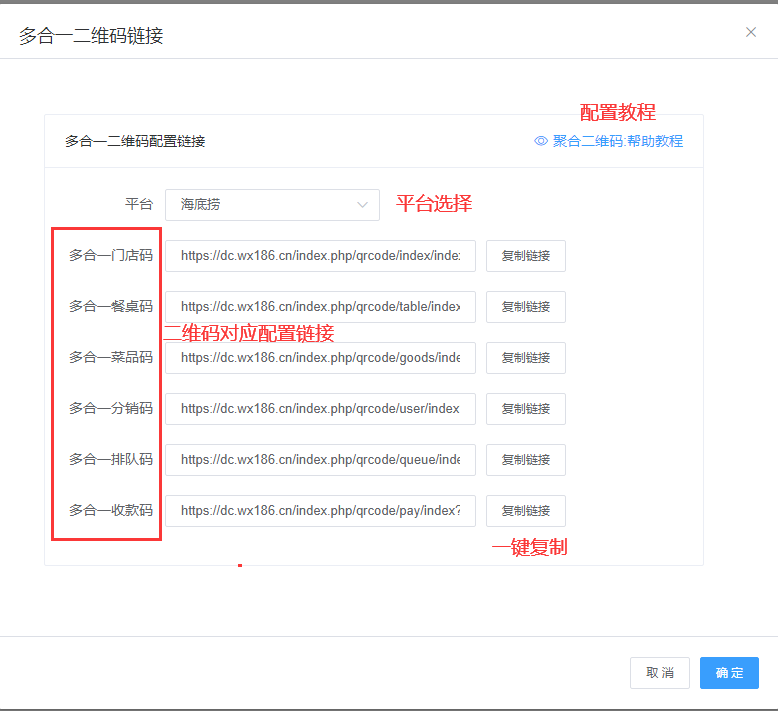Click the 多合一餐桌码 URL input field
The height and width of the screenshot is (711, 778).
[321, 307]
